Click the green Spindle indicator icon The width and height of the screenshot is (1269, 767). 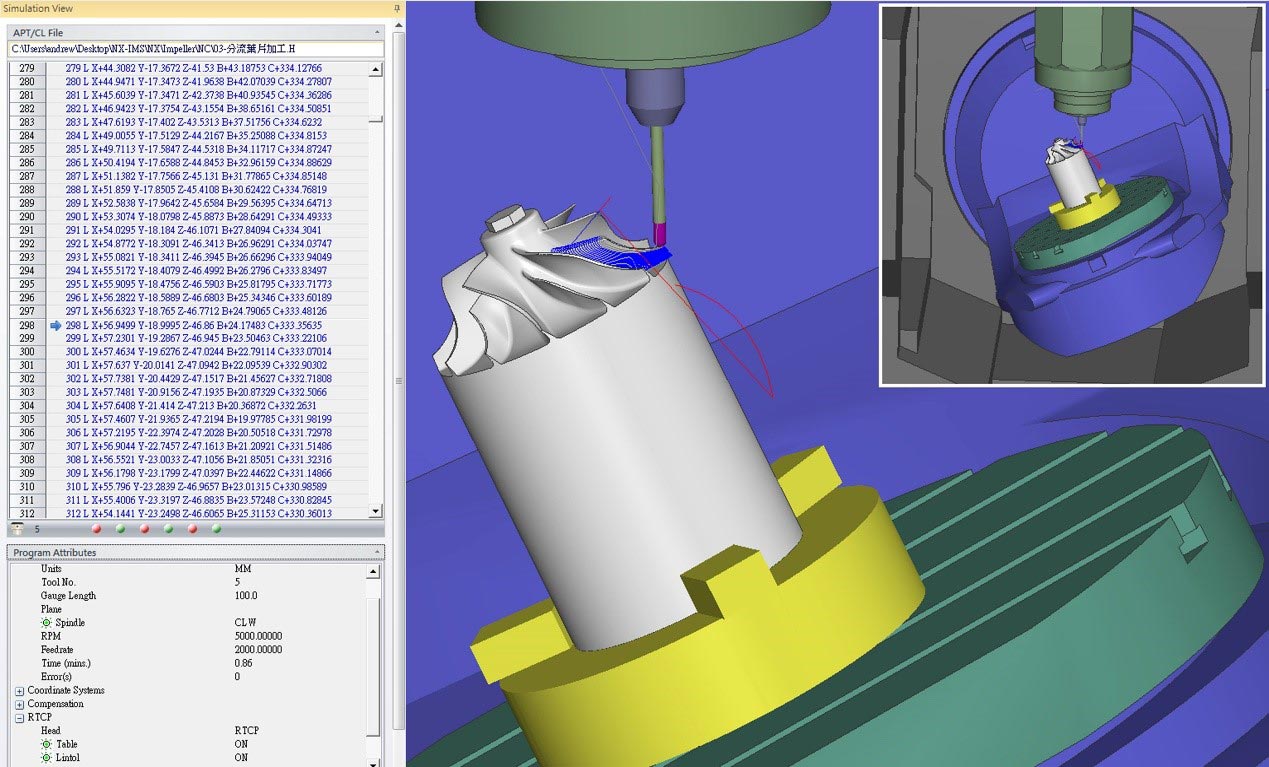click(46, 623)
